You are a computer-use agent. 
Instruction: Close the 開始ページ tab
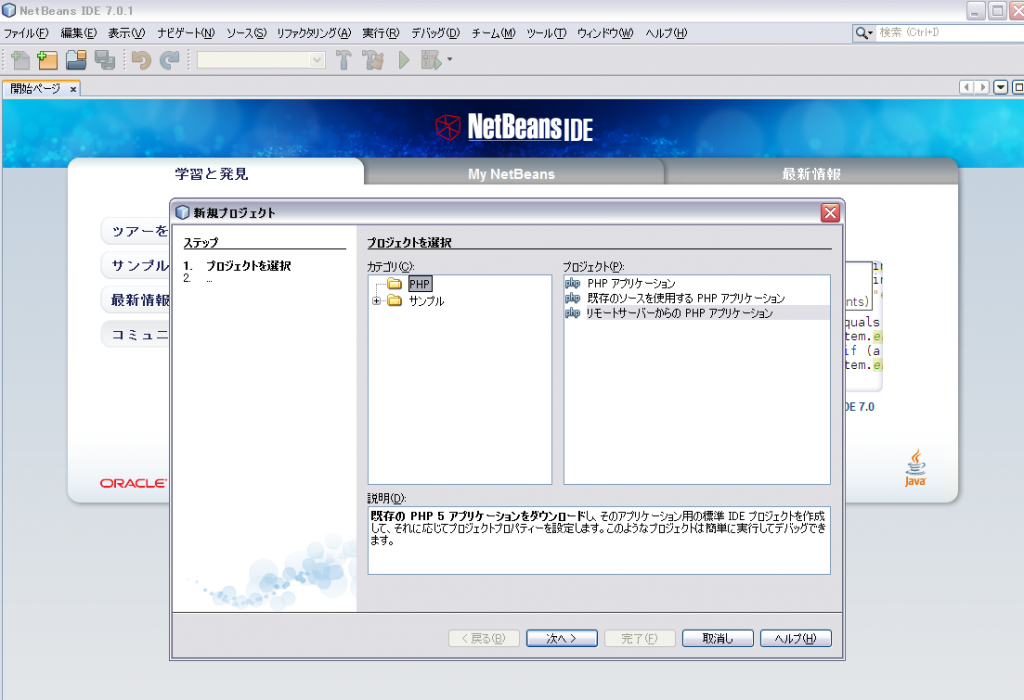point(73,89)
